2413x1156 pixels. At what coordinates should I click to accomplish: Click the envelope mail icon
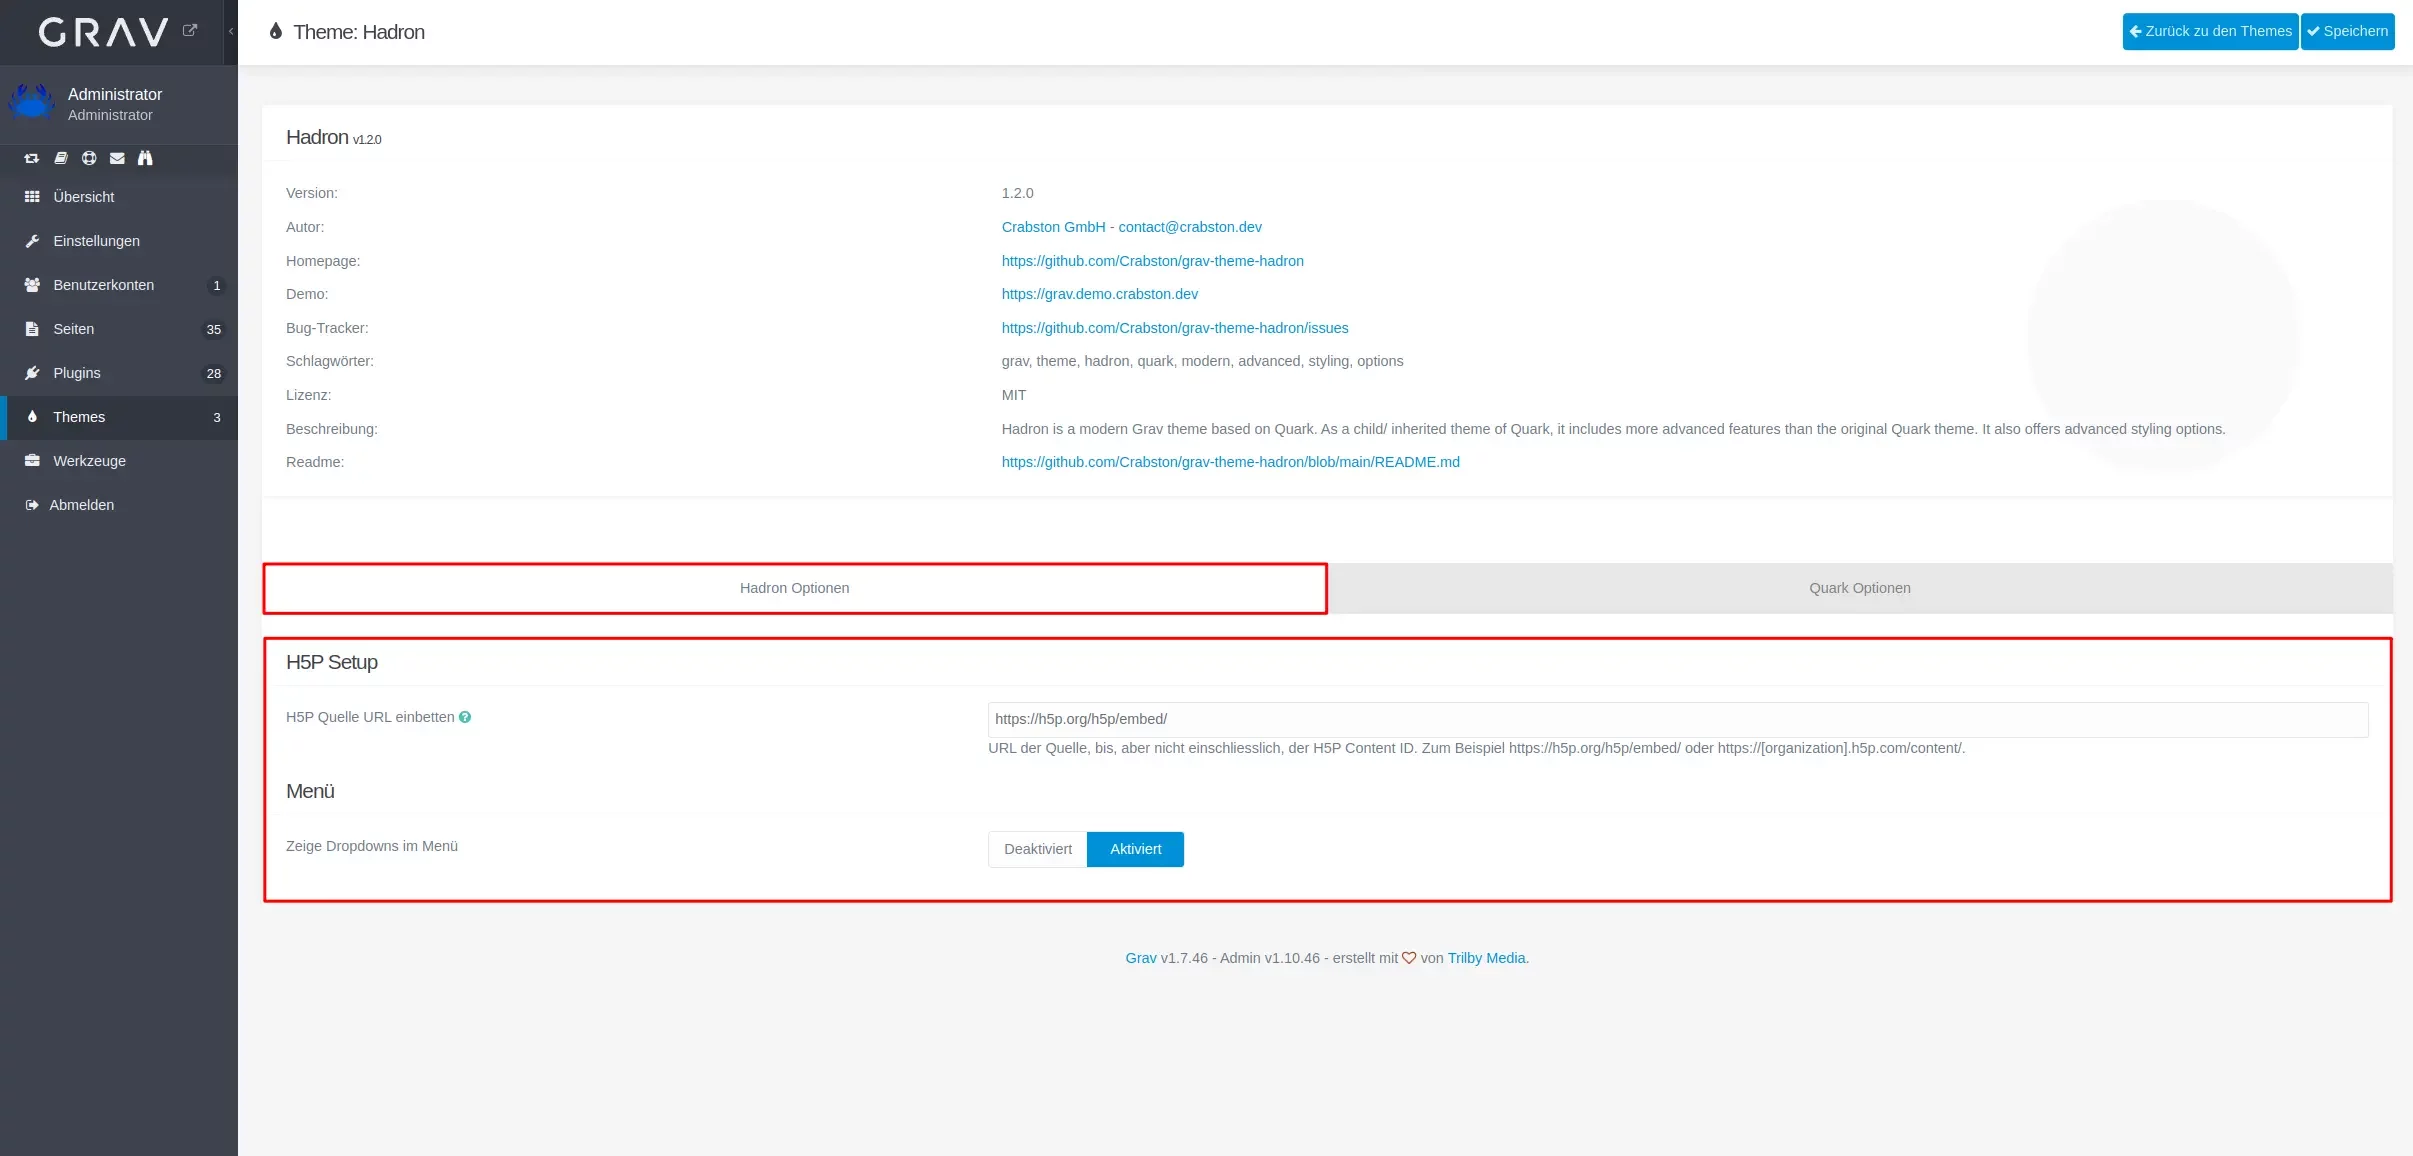[x=117, y=158]
